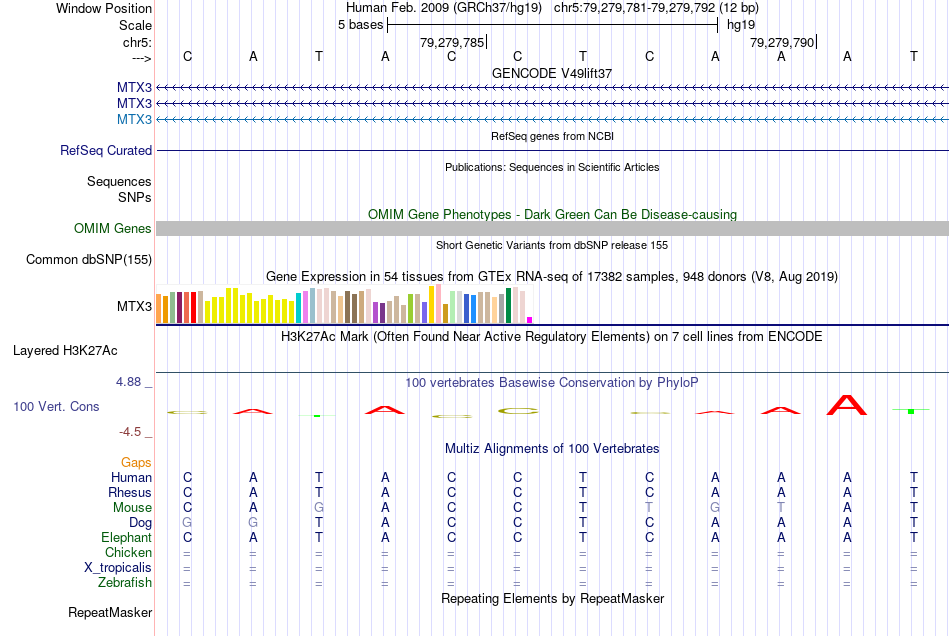Click the Layered H3K27Ac track label
The width and height of the screenshot is (950, 636).
(x=65, y=351)
